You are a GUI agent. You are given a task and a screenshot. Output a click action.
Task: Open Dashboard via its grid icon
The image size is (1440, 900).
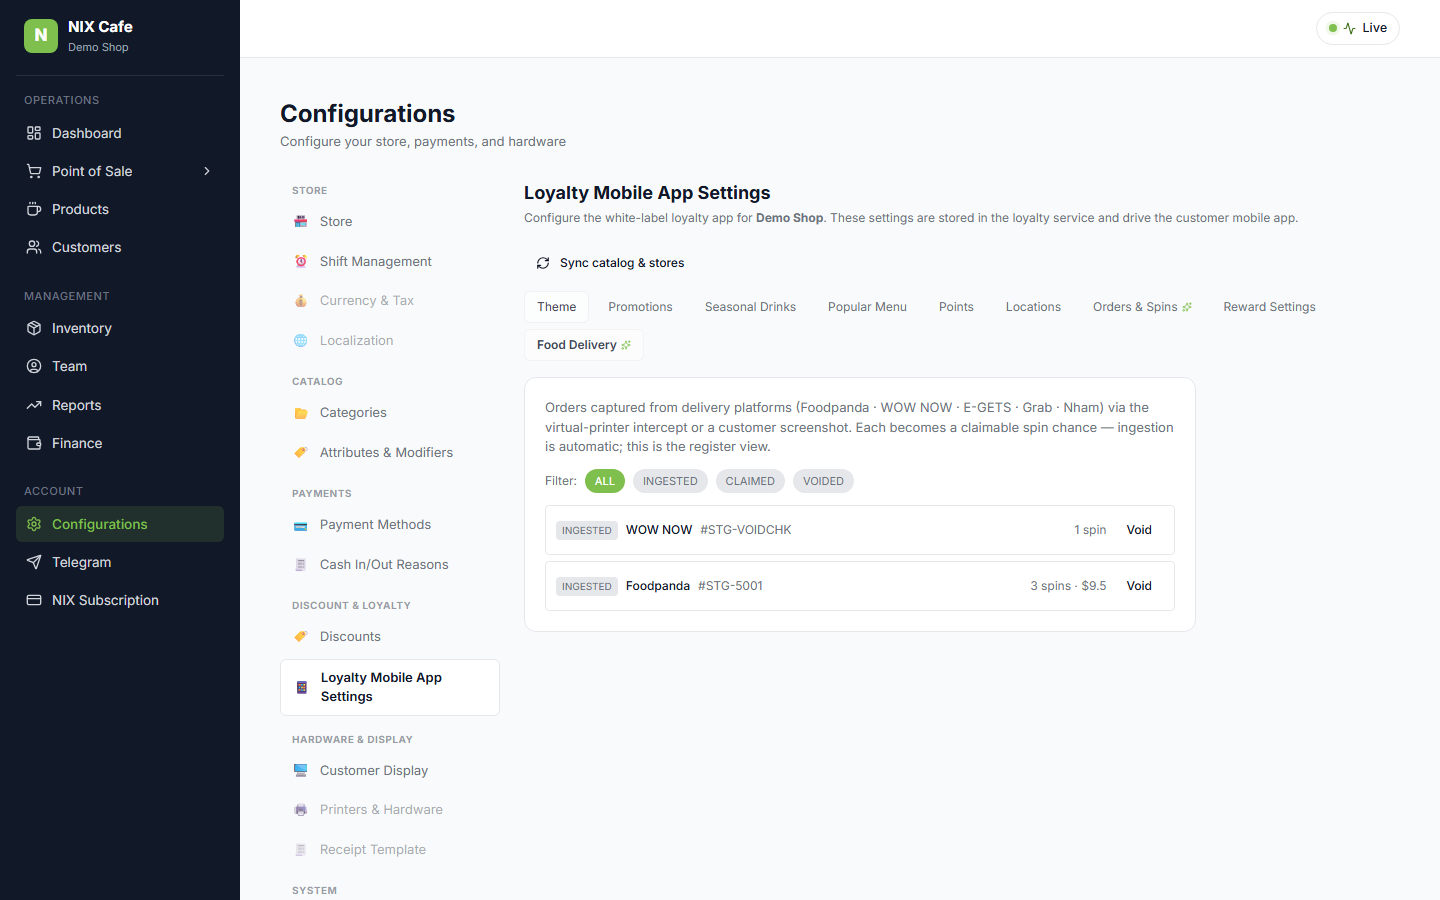pyautogui.click(x=34, y=133)
